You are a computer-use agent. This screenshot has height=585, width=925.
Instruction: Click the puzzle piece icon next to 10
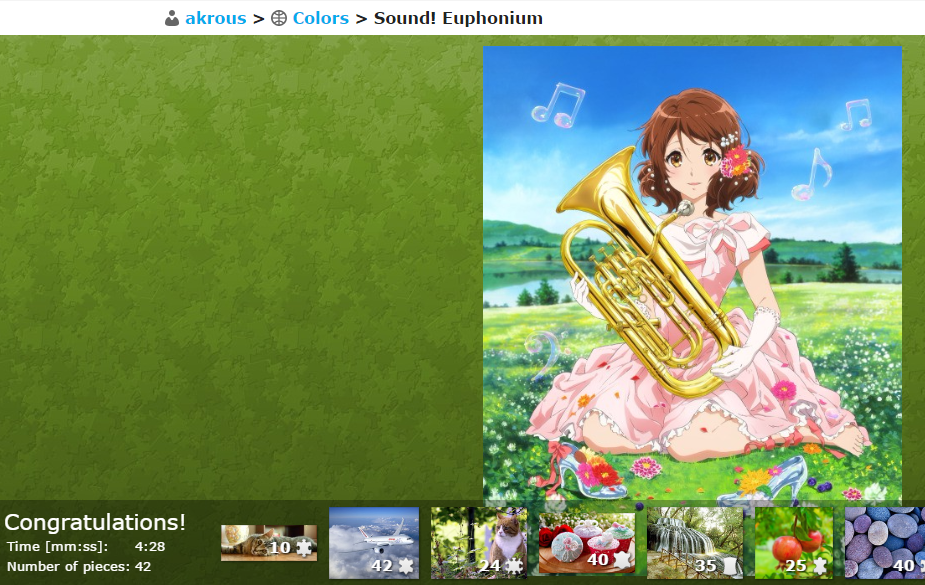tap(304, 548)
